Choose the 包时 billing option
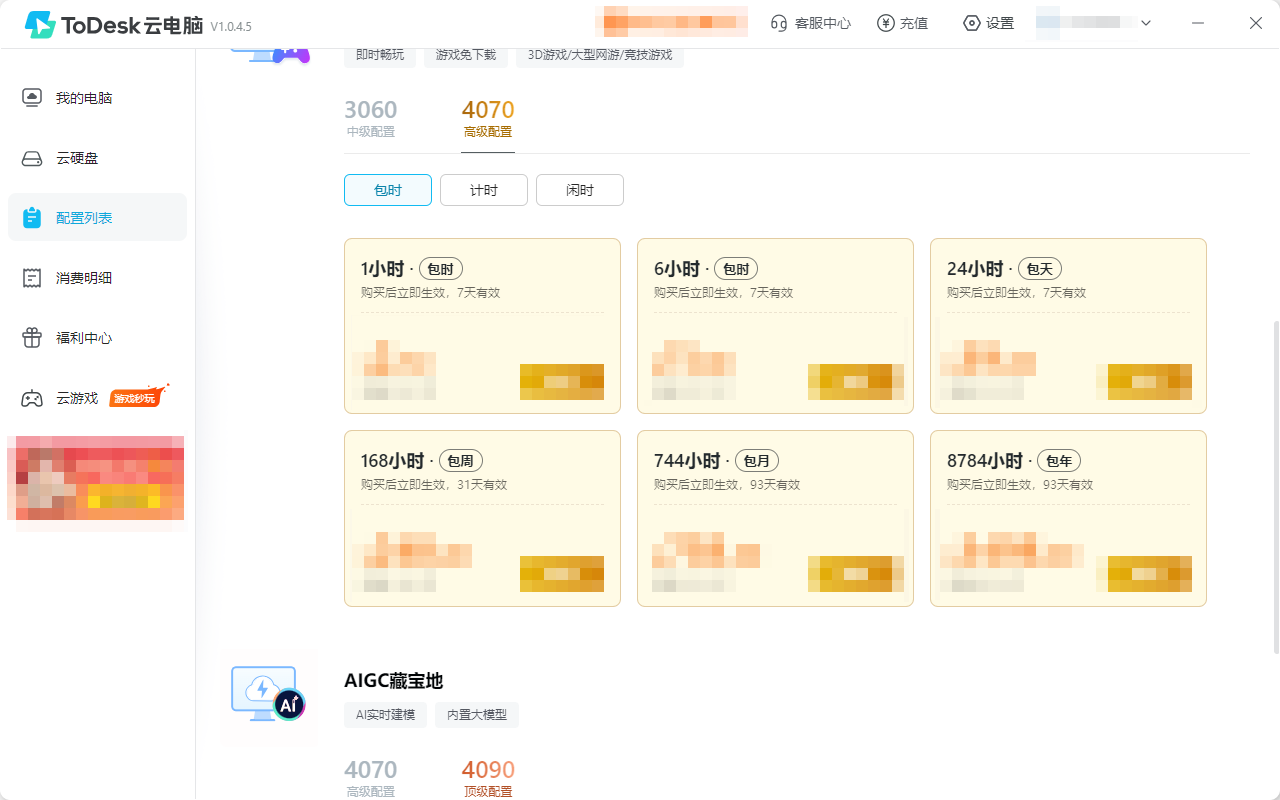Viewport: 1280px width, 800px height. pyautogui.click(x=388, y=190)
